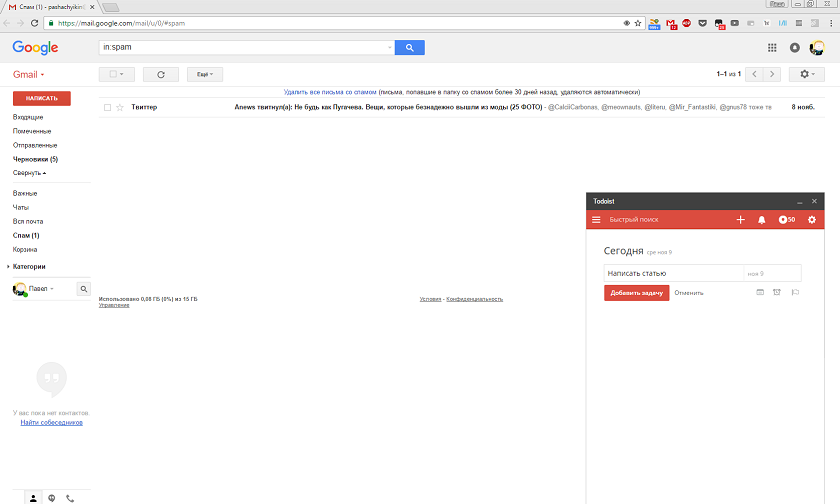Open the Черновики (5) folder
840x504 pixels.
[x=35, y=159]
